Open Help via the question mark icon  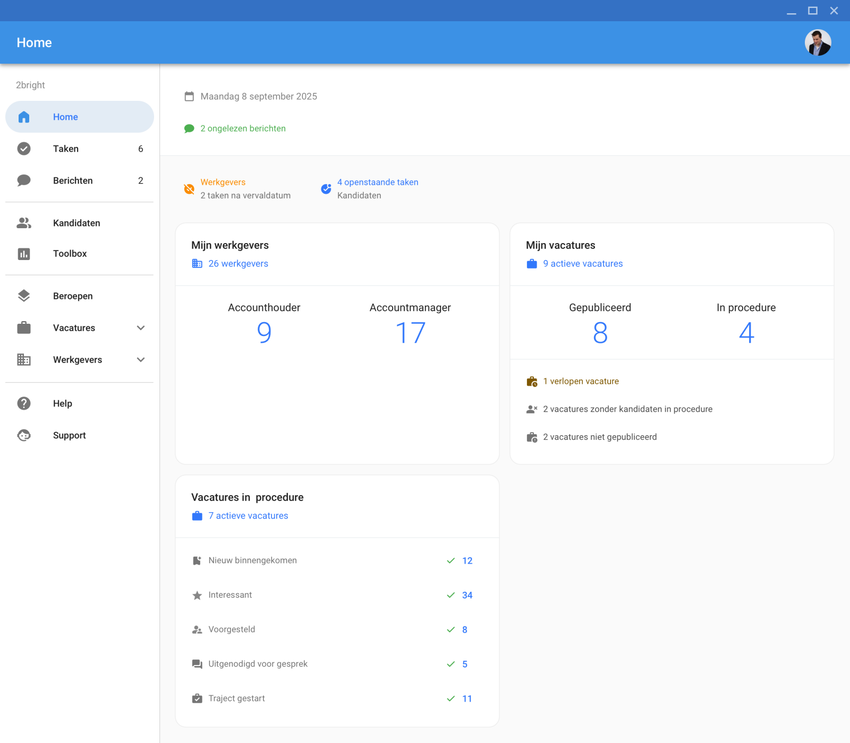tap(23, 403)
